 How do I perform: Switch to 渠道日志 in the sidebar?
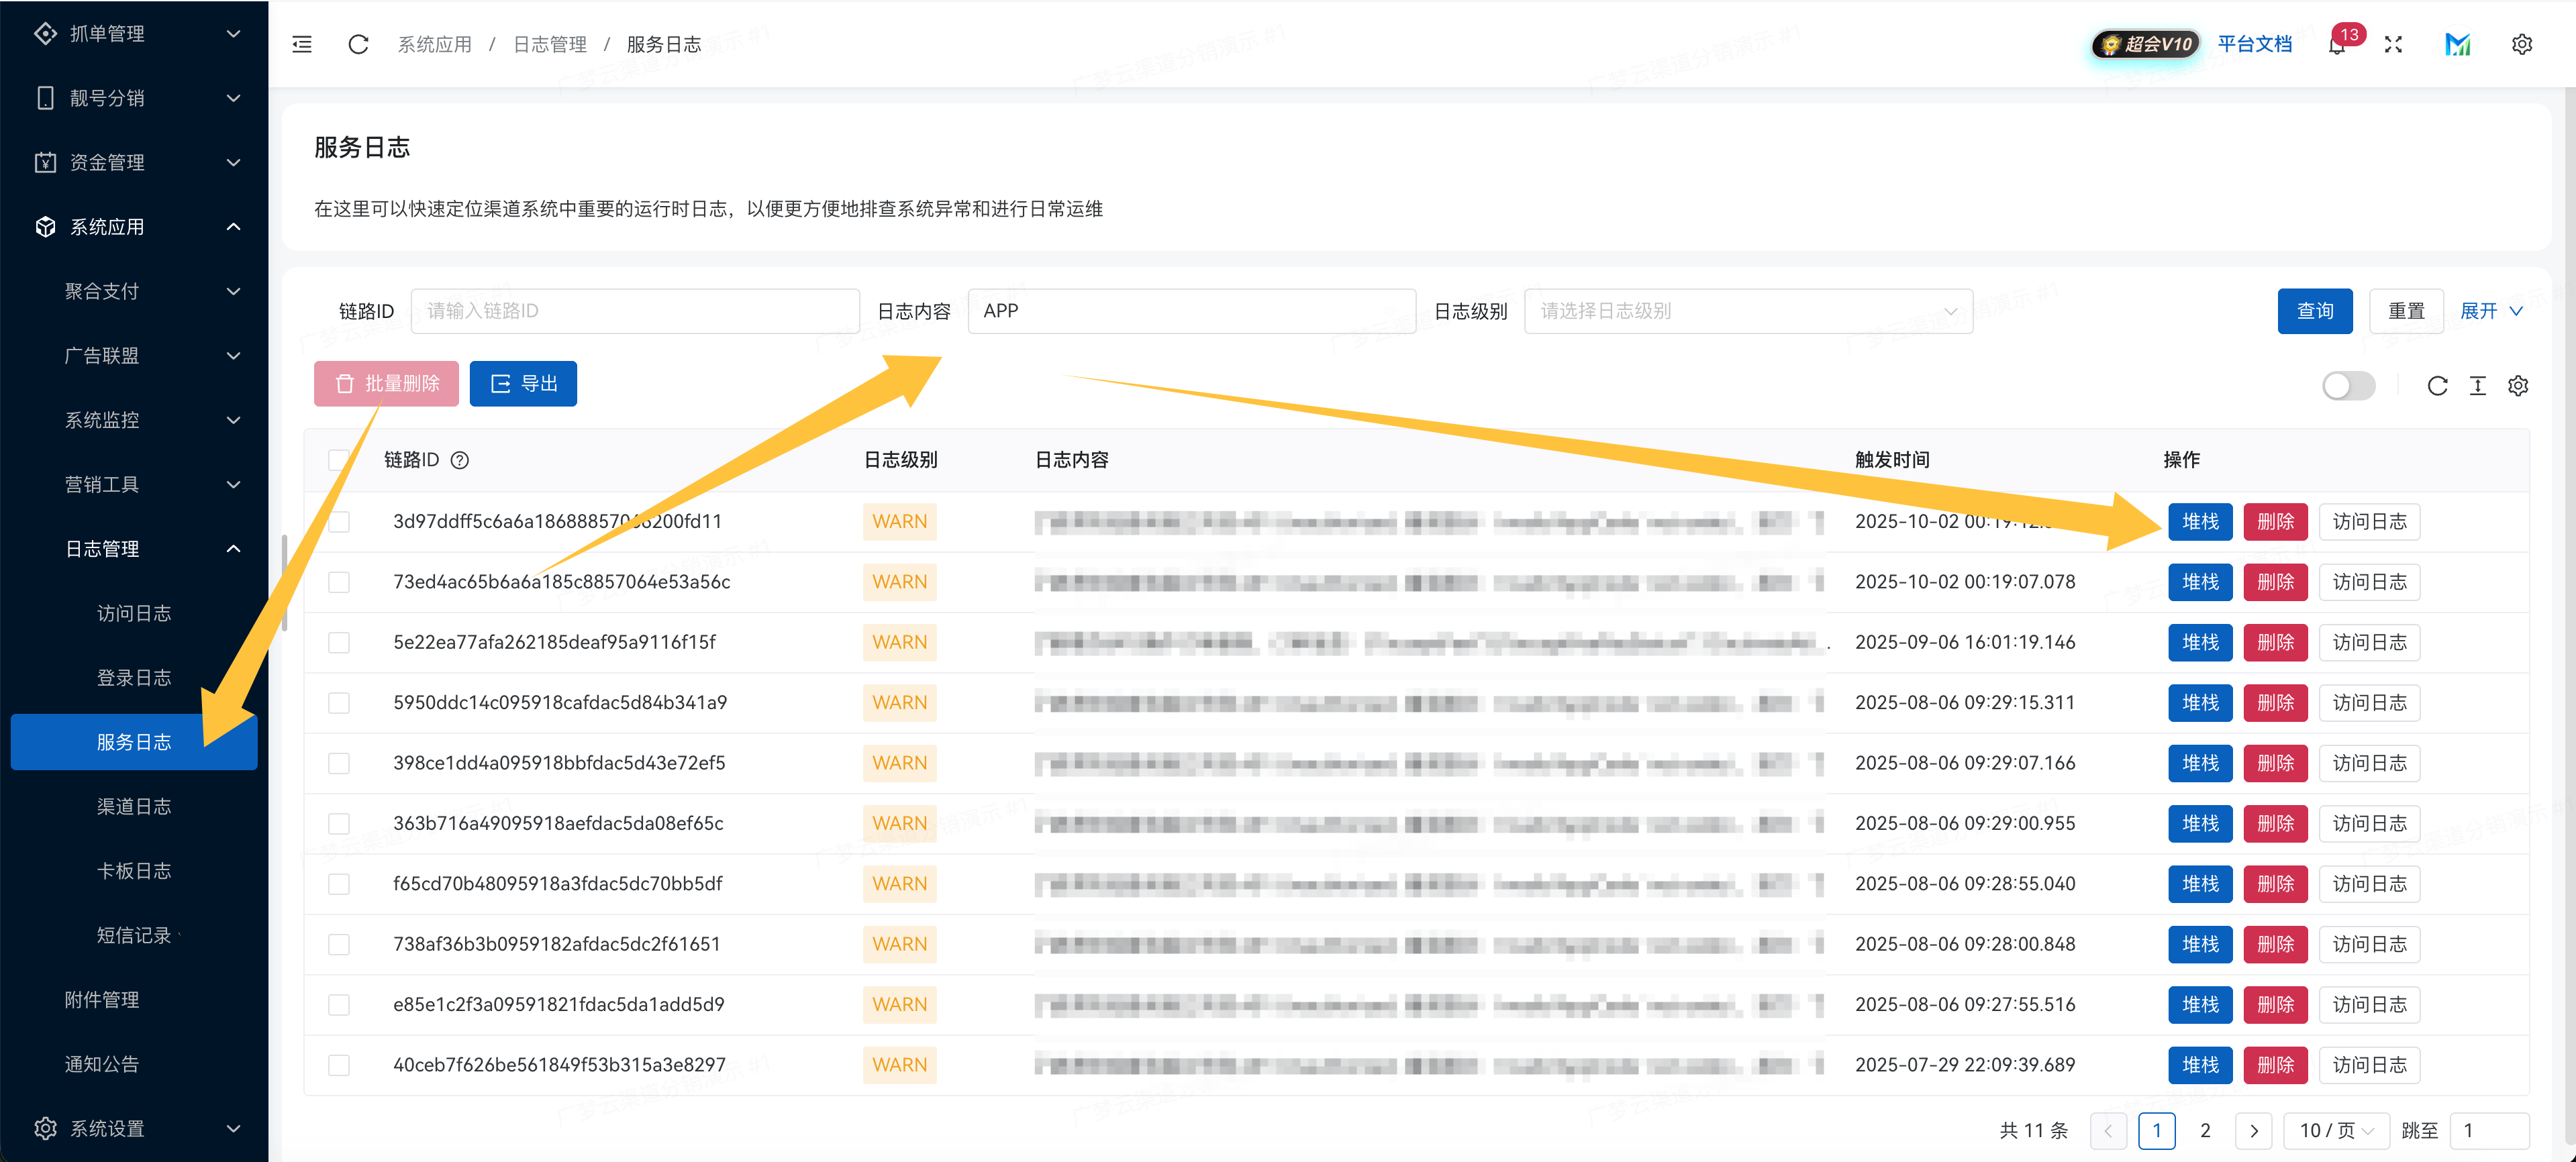point(134,806)
